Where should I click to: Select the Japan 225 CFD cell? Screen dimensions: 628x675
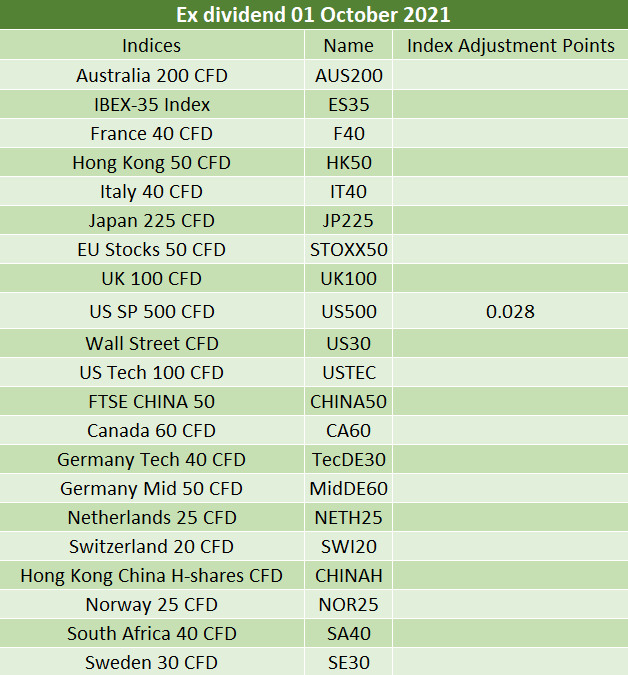click(x=152, y=220)
